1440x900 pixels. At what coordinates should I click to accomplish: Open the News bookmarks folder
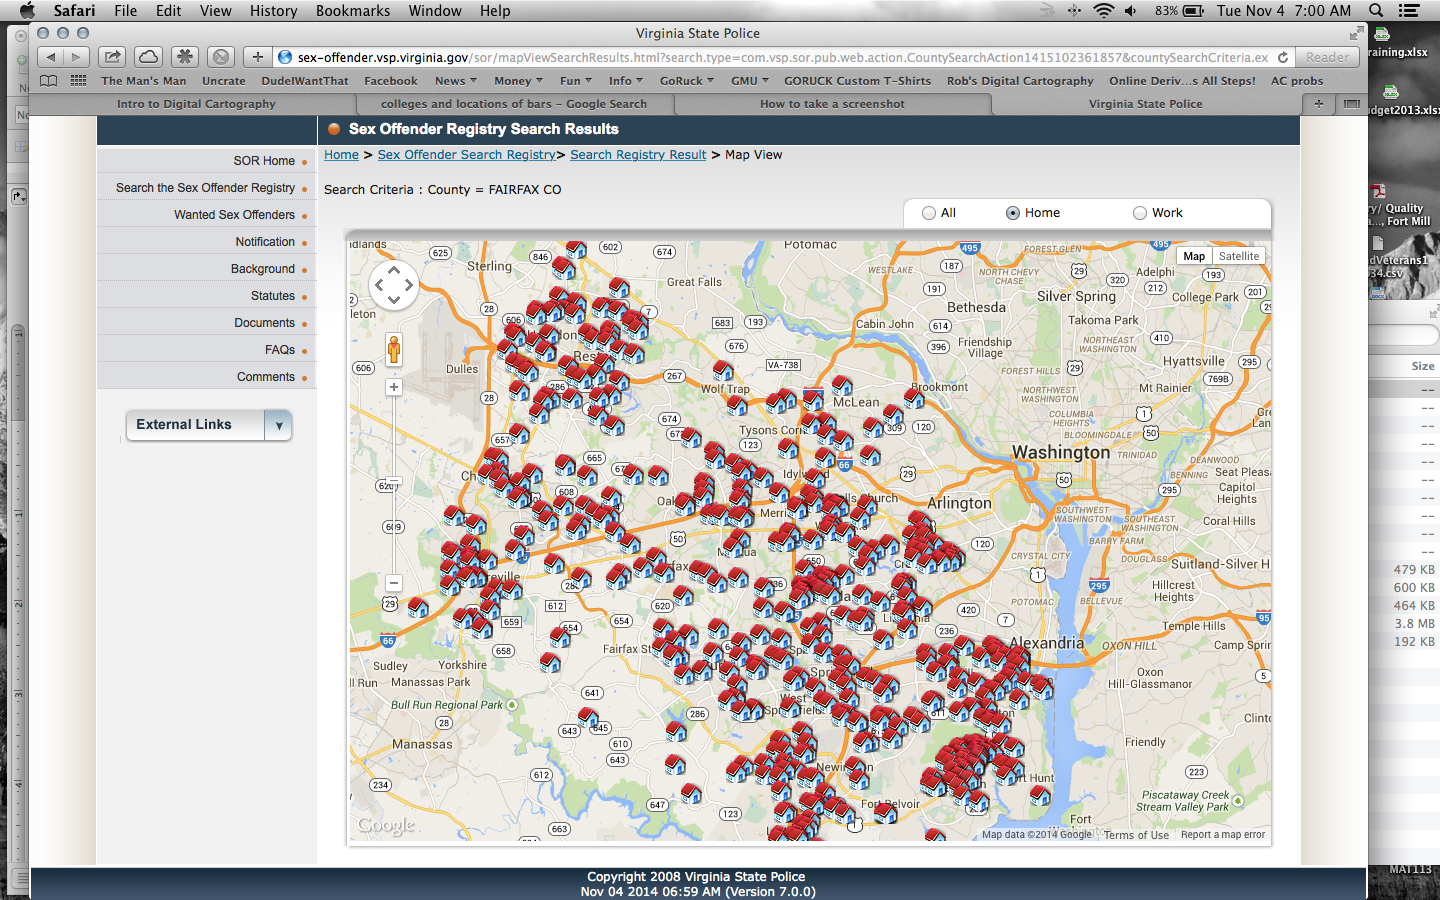tap(455, 81)
